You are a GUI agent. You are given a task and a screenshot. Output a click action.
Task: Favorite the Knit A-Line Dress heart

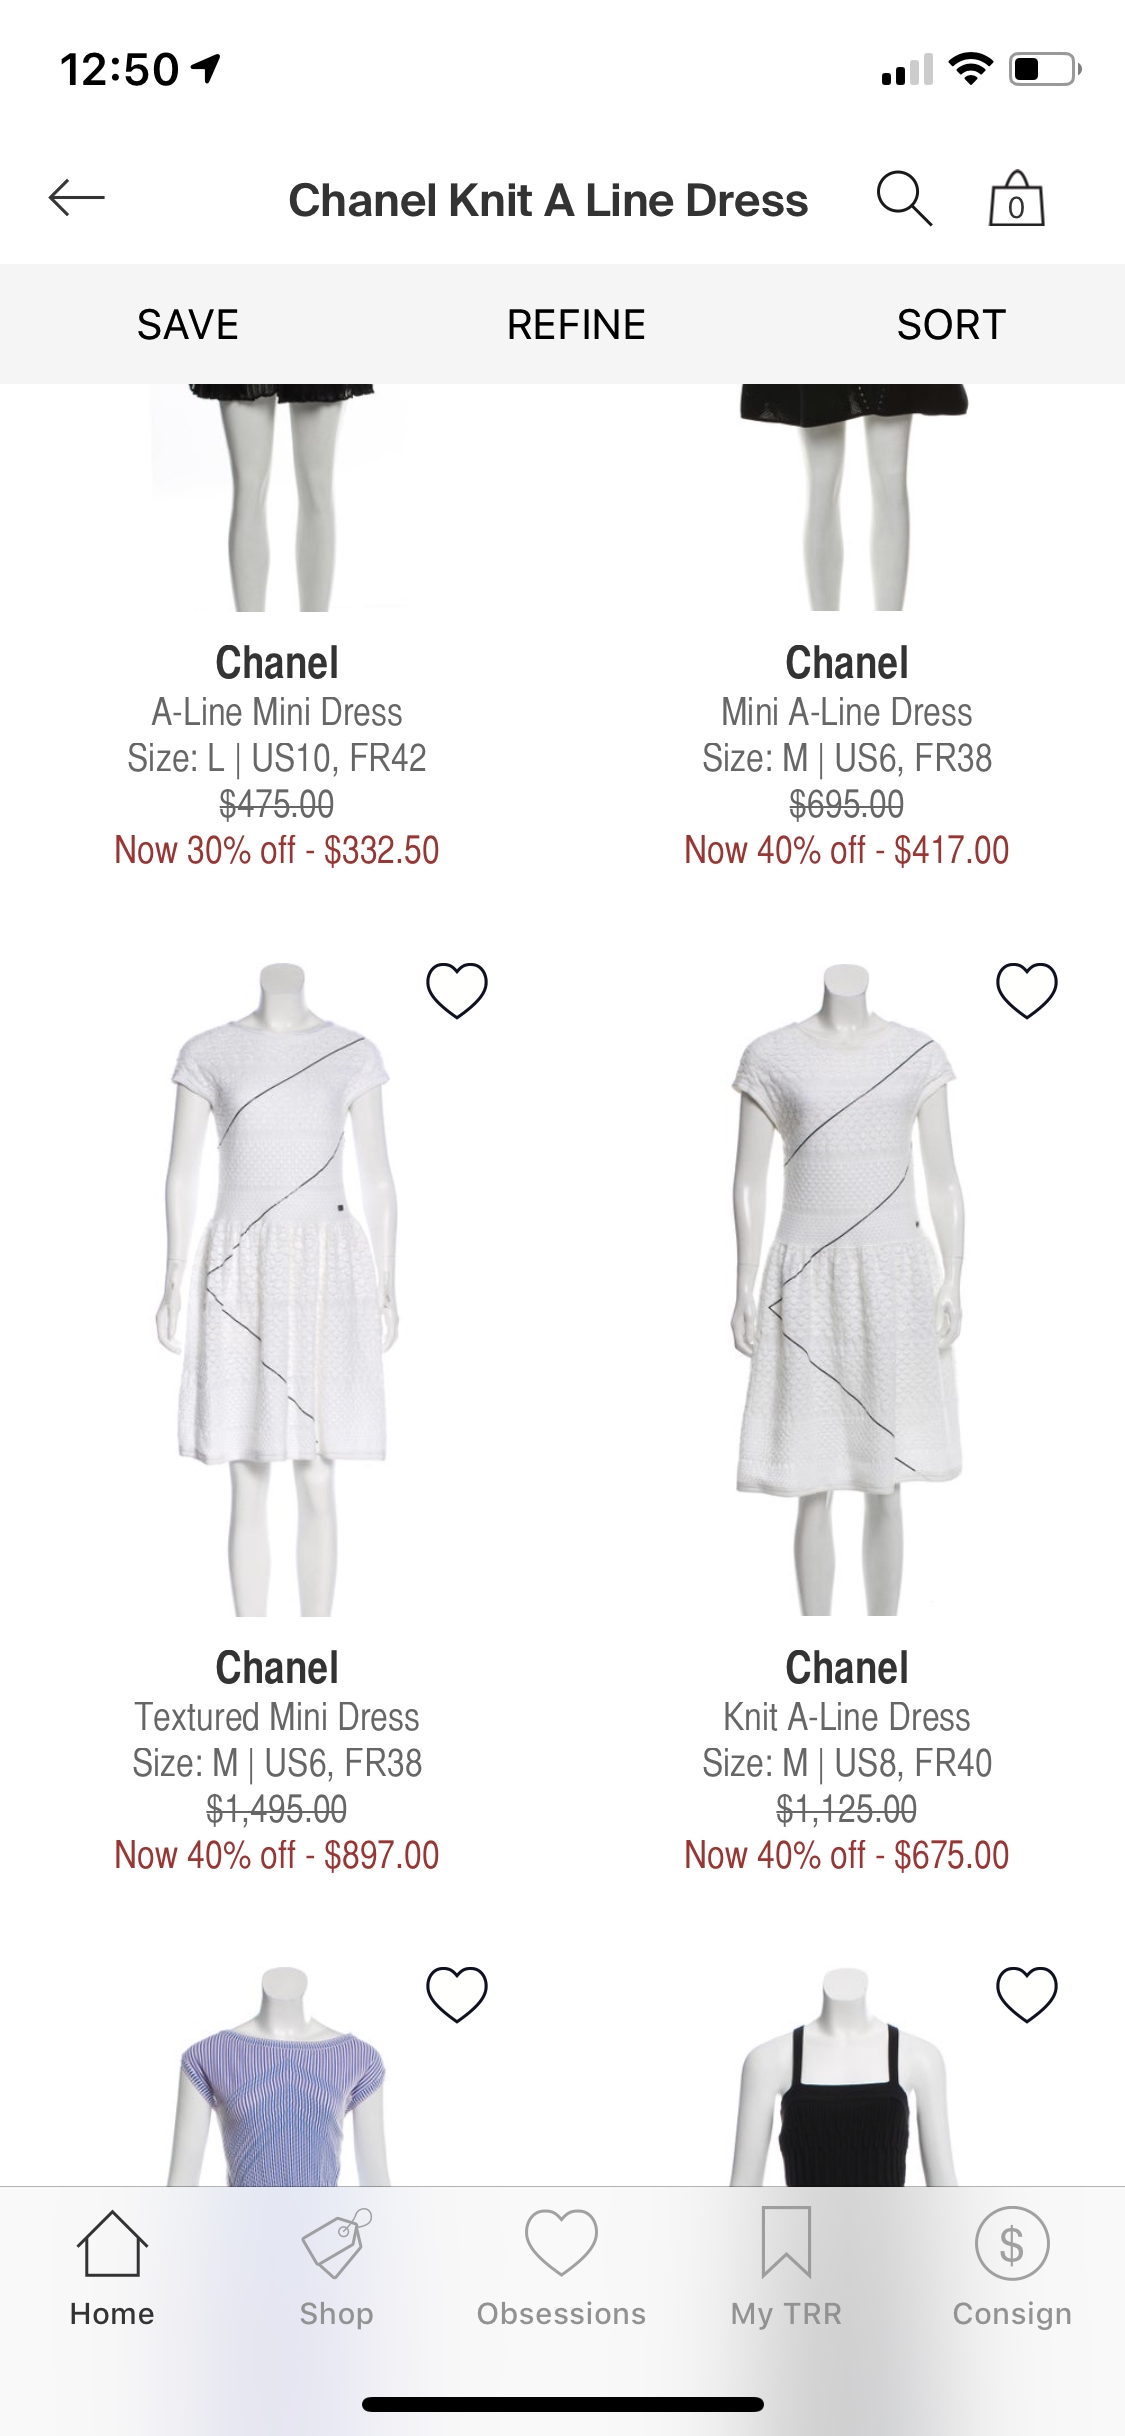[x=1027, y=990]
